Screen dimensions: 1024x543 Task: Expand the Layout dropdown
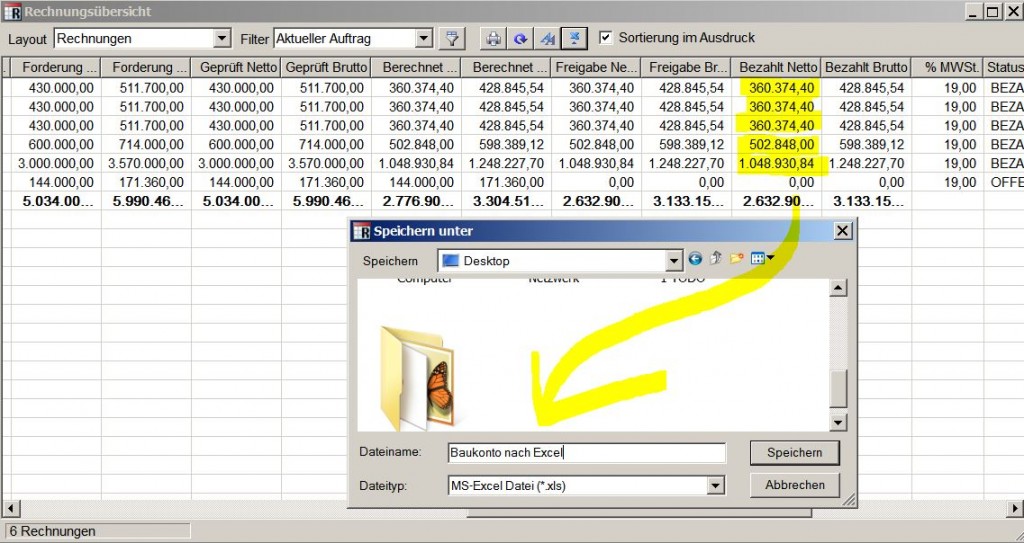(222, 39)
